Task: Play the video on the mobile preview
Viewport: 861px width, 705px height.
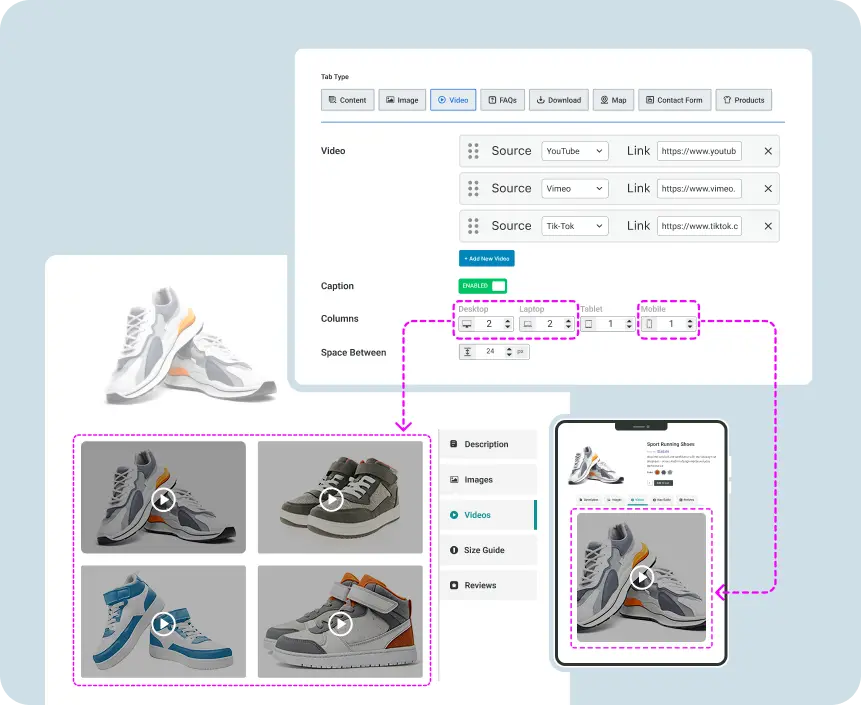Action: pyautogui.click(x=642, y=577)
